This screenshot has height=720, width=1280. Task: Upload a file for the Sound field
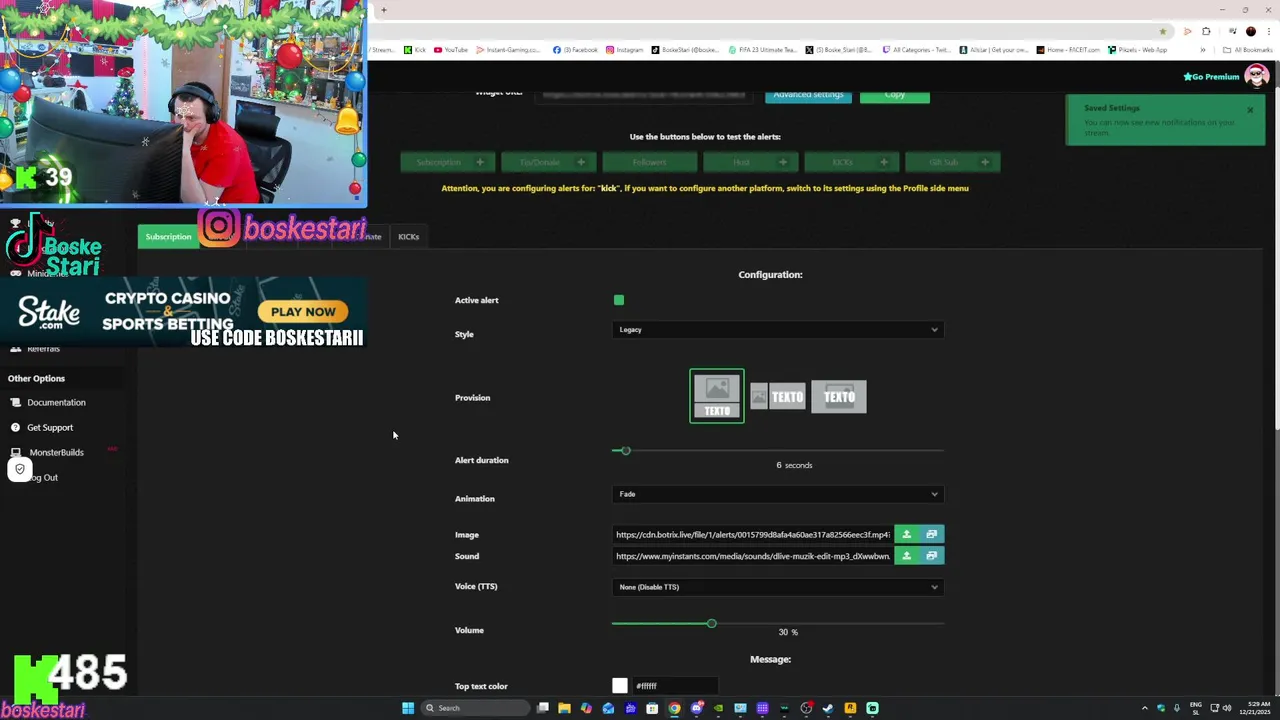(x=907, y=556)
